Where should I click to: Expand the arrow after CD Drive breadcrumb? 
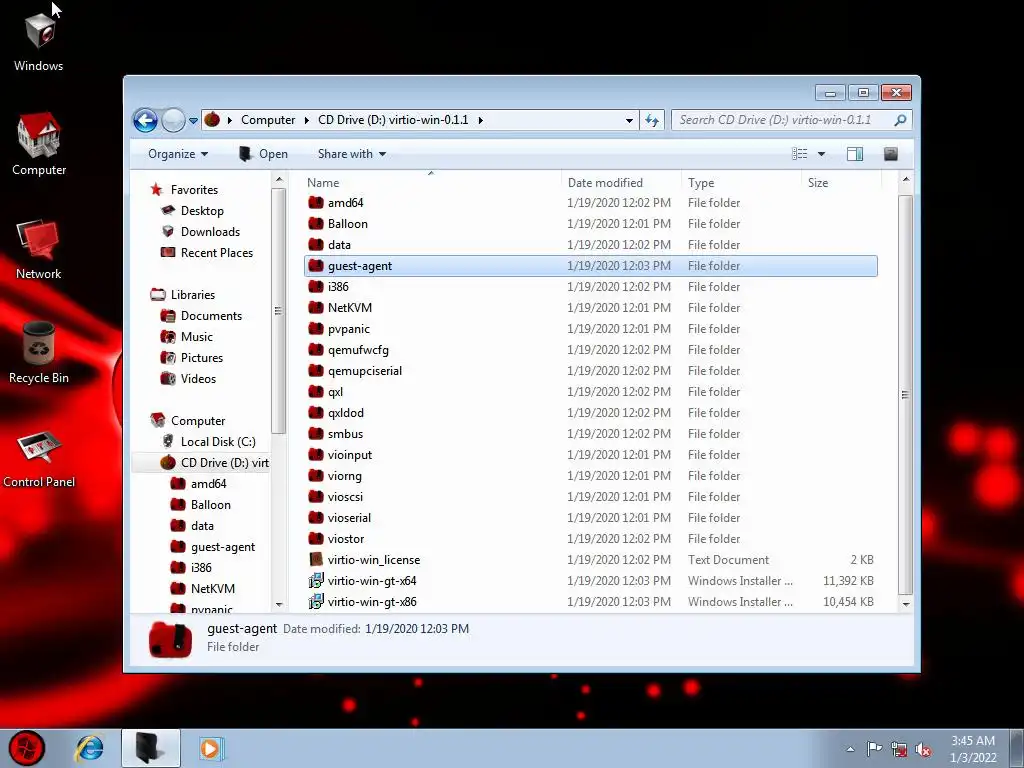[481, 120]
